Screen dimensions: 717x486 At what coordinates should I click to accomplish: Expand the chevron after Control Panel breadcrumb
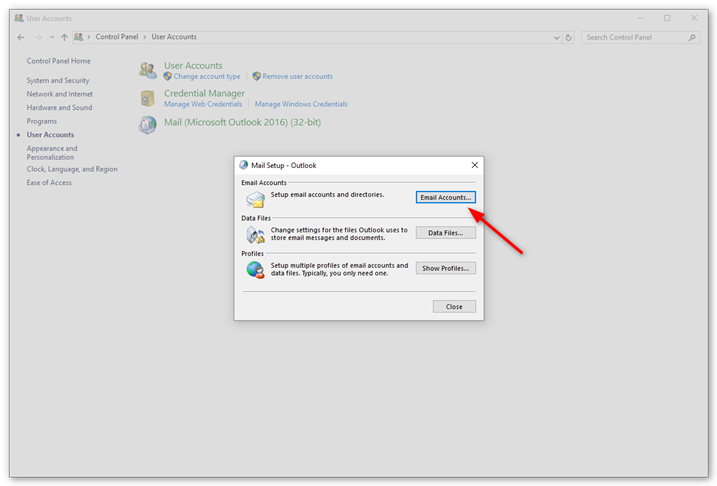click(145, 37)
